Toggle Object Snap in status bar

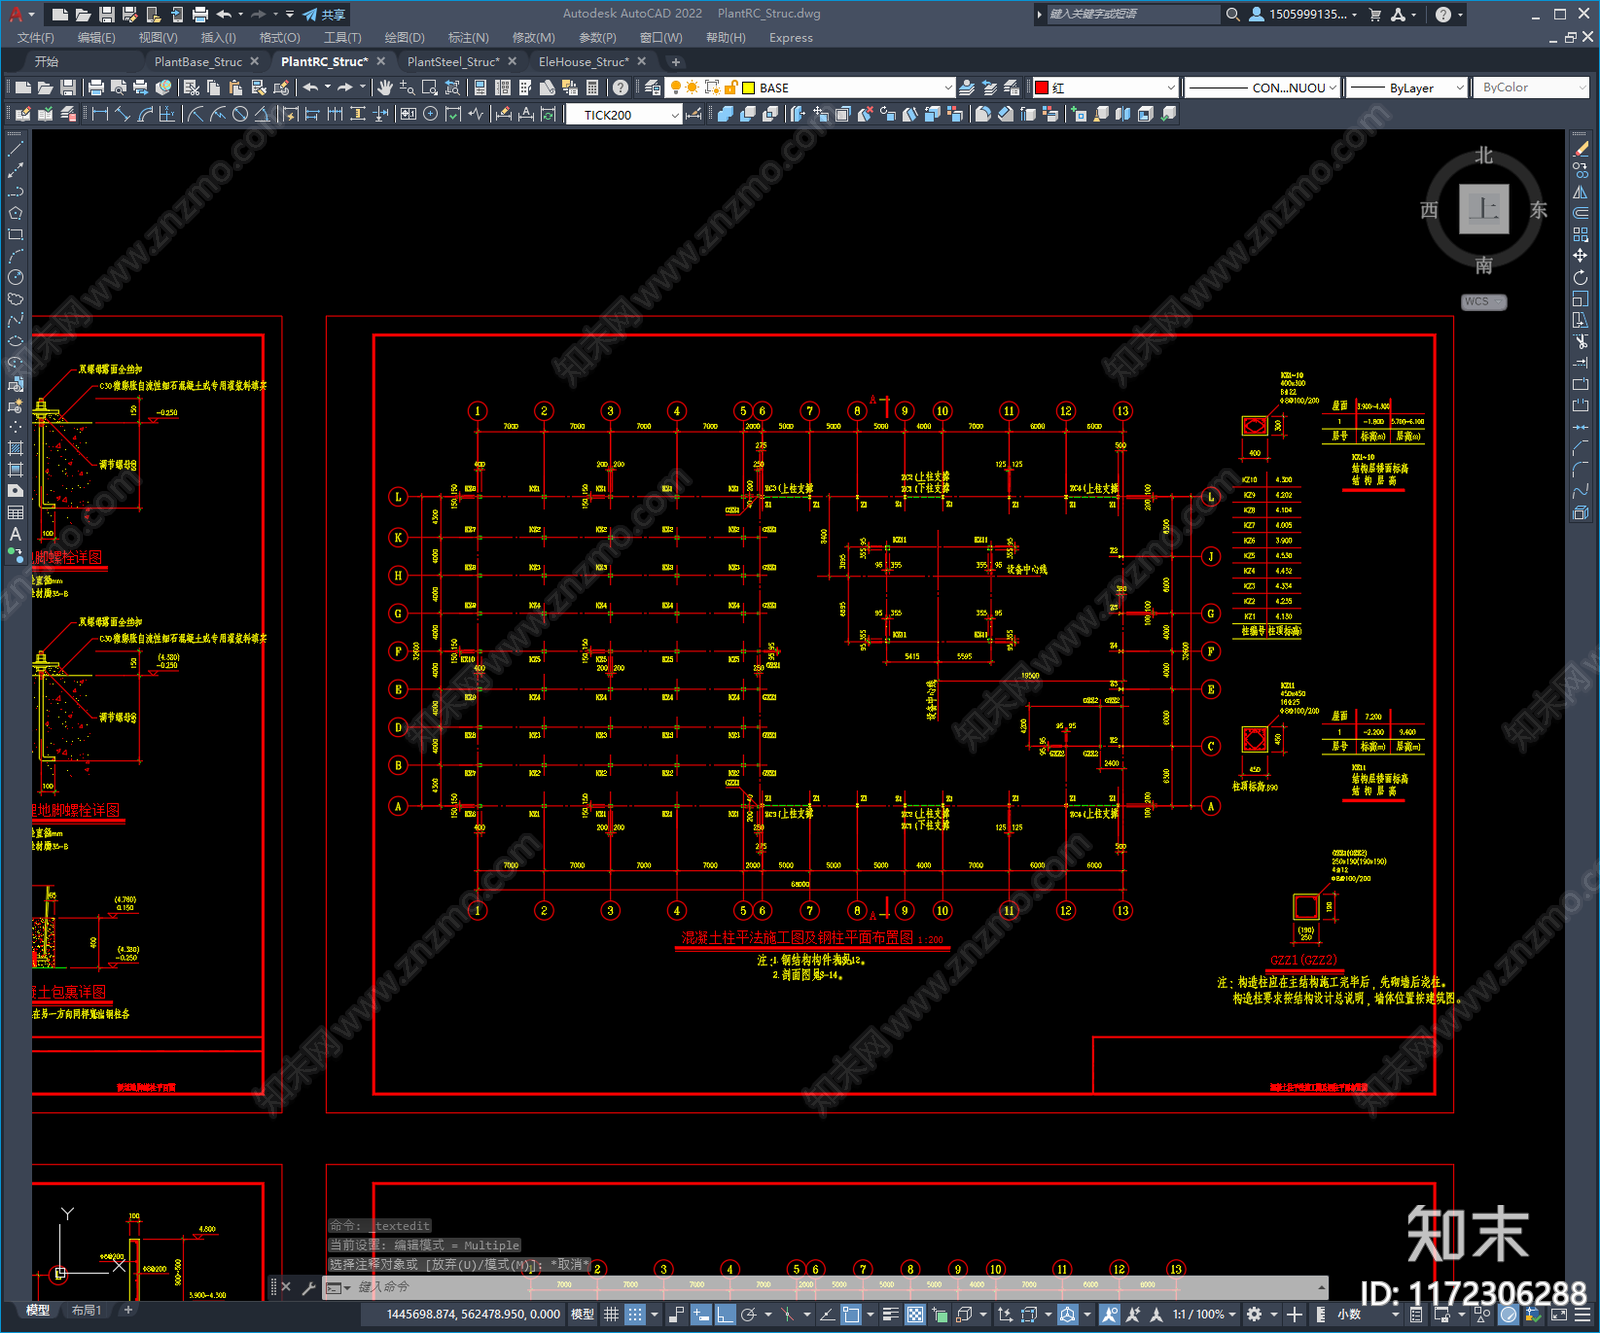tap(851, 1314)
